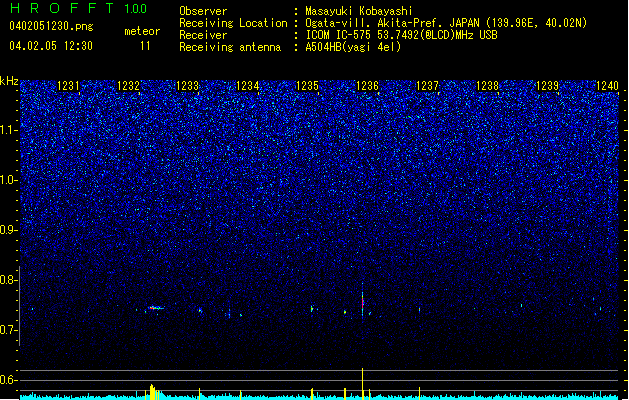Click the 1238 time marker

(487, 86)
